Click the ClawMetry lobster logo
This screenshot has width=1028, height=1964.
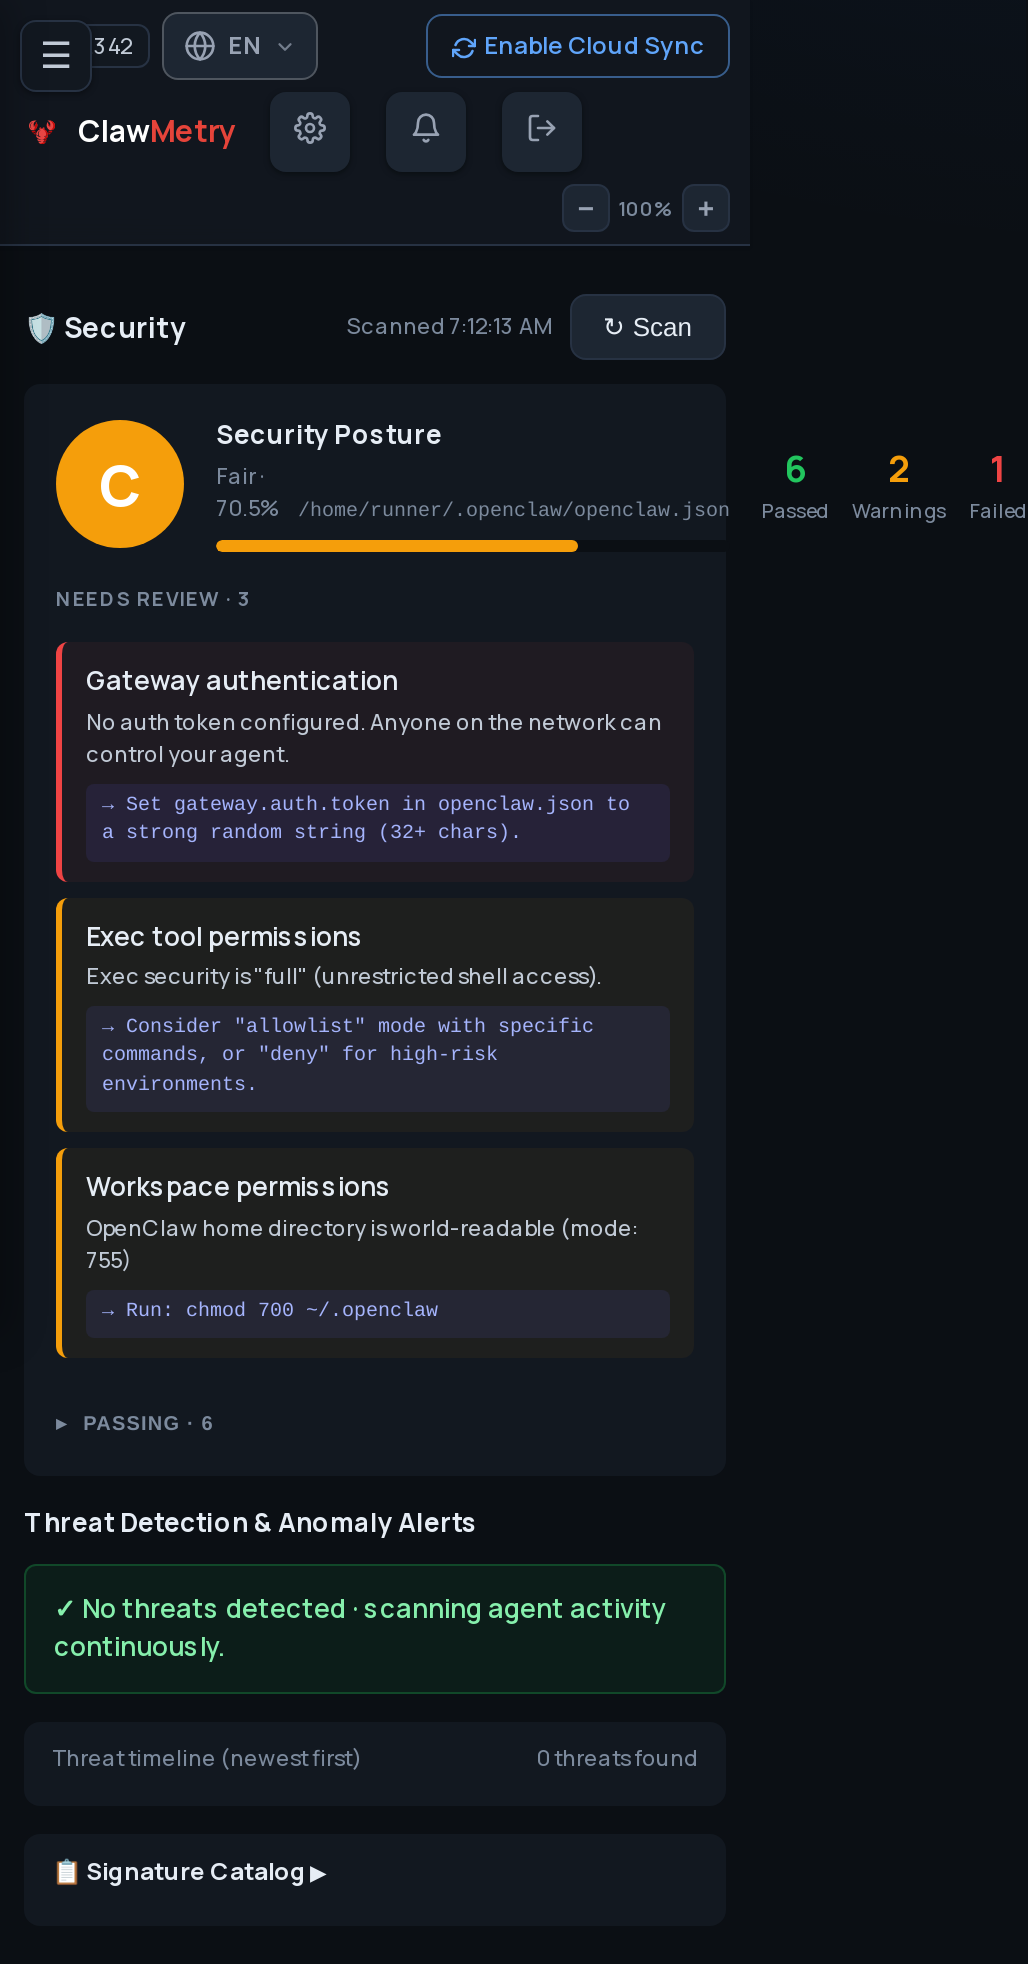42,131
